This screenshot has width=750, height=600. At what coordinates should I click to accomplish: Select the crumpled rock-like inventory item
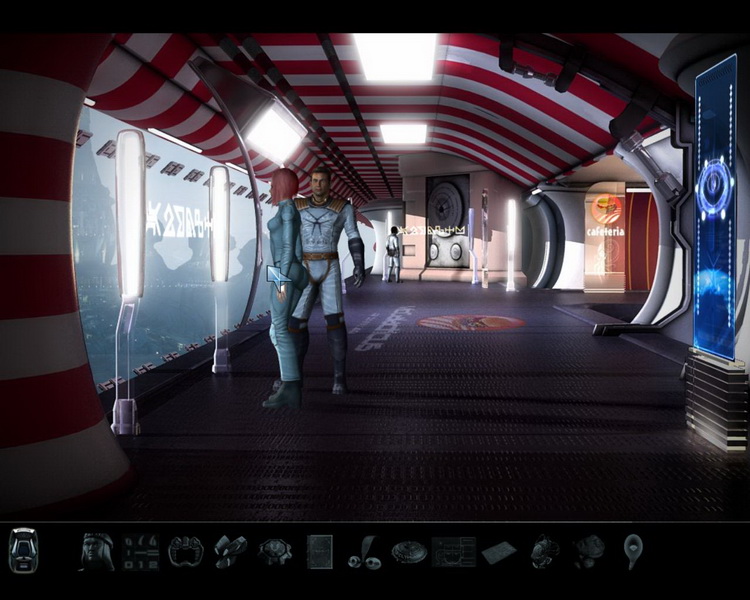(588, 551)
